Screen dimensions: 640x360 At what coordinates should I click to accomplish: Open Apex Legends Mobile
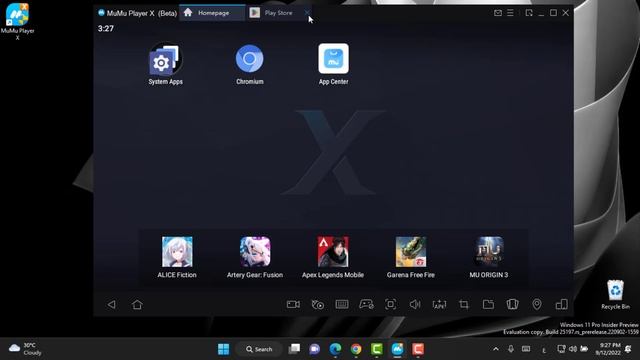point(333,257)
